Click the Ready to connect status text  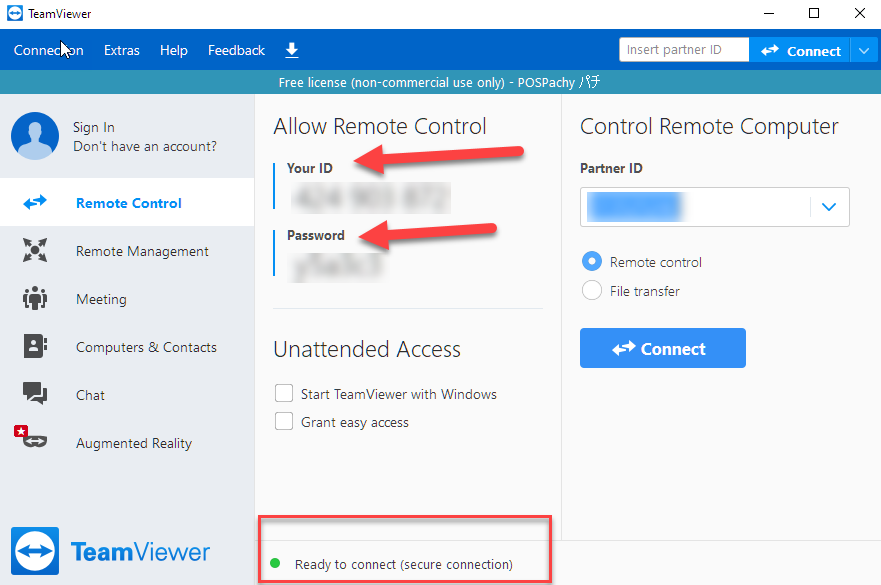coord(403,564)
